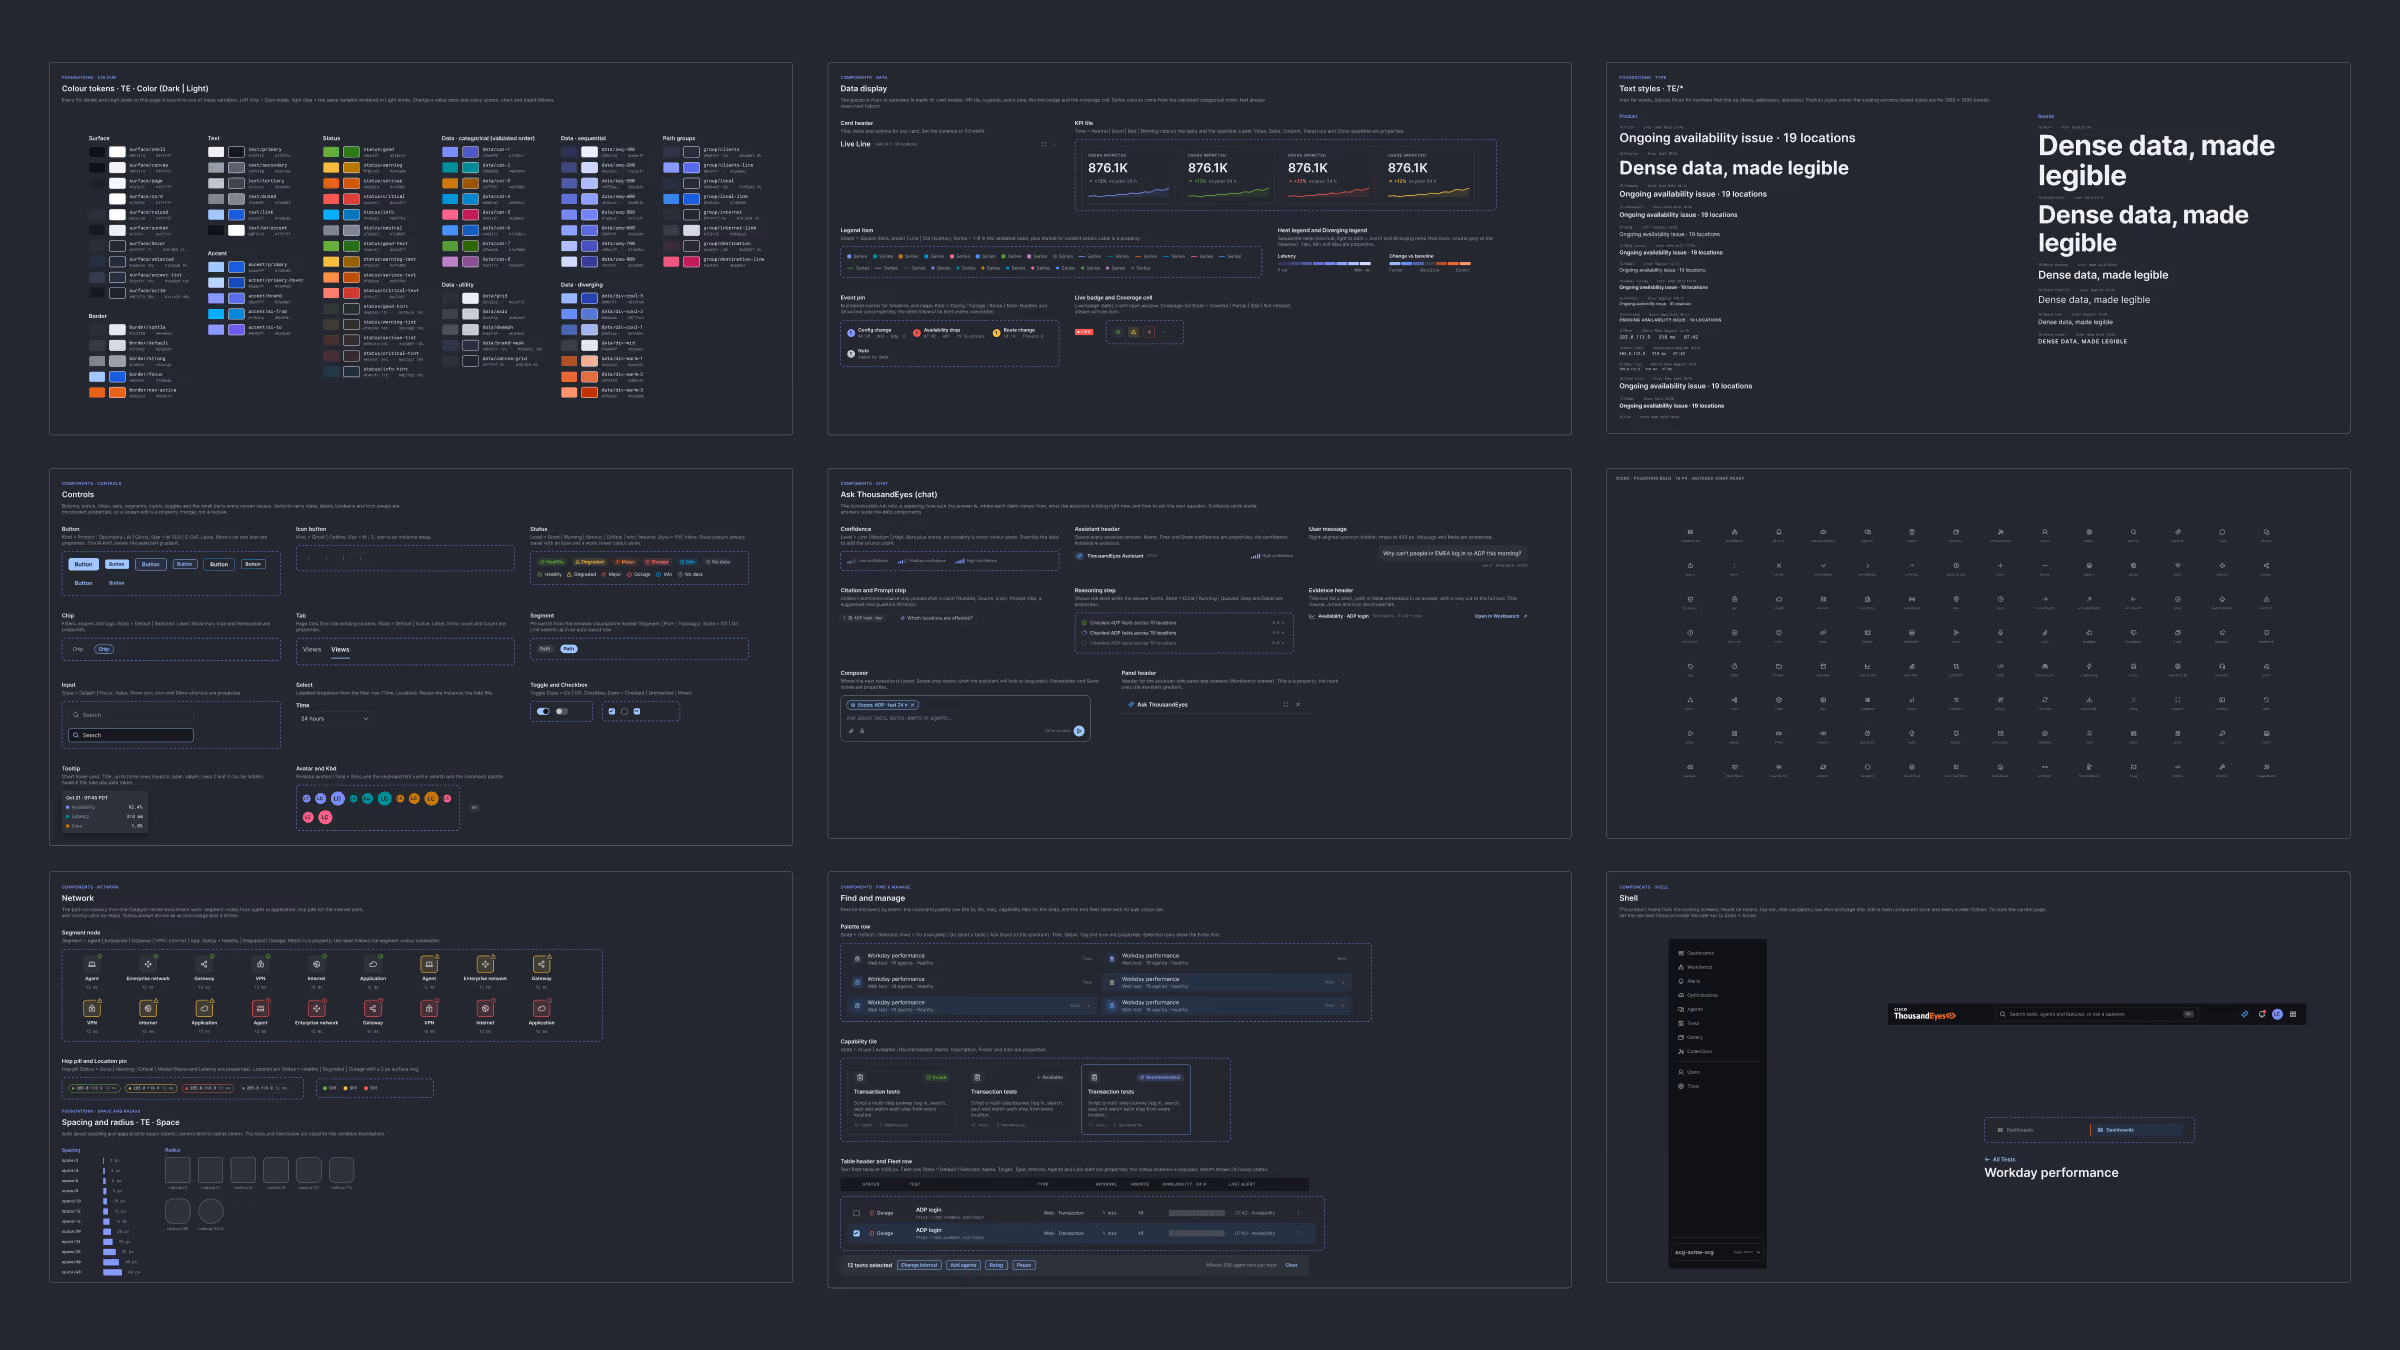Open Gallery in the Shell sidebar

1690,1037
